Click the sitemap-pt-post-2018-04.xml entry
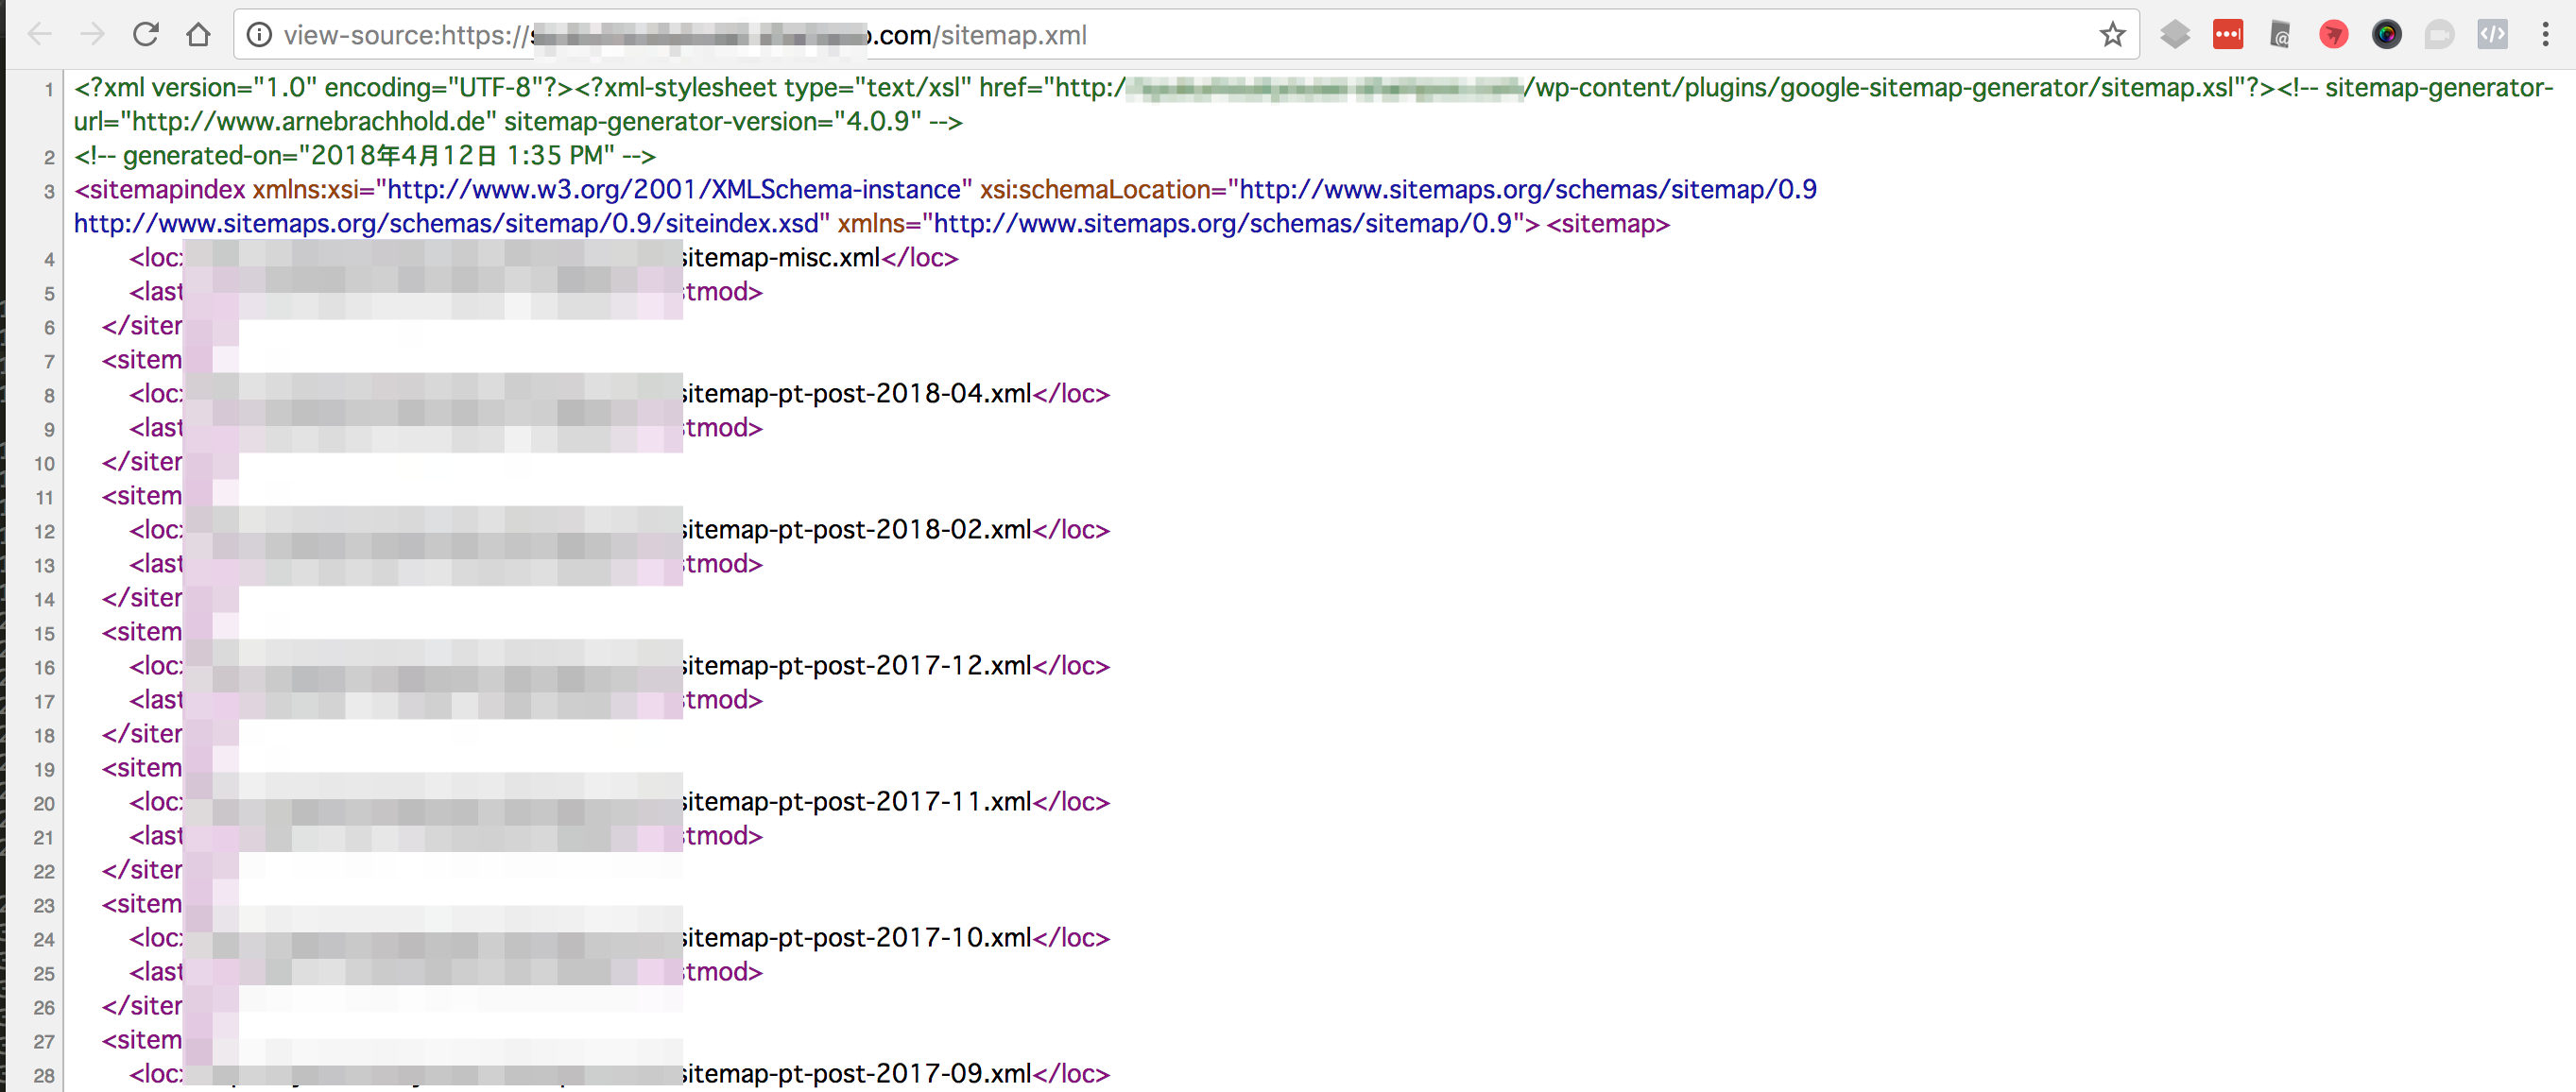This screenshot has width=2576, height=1092. click(x=856, y=394)
